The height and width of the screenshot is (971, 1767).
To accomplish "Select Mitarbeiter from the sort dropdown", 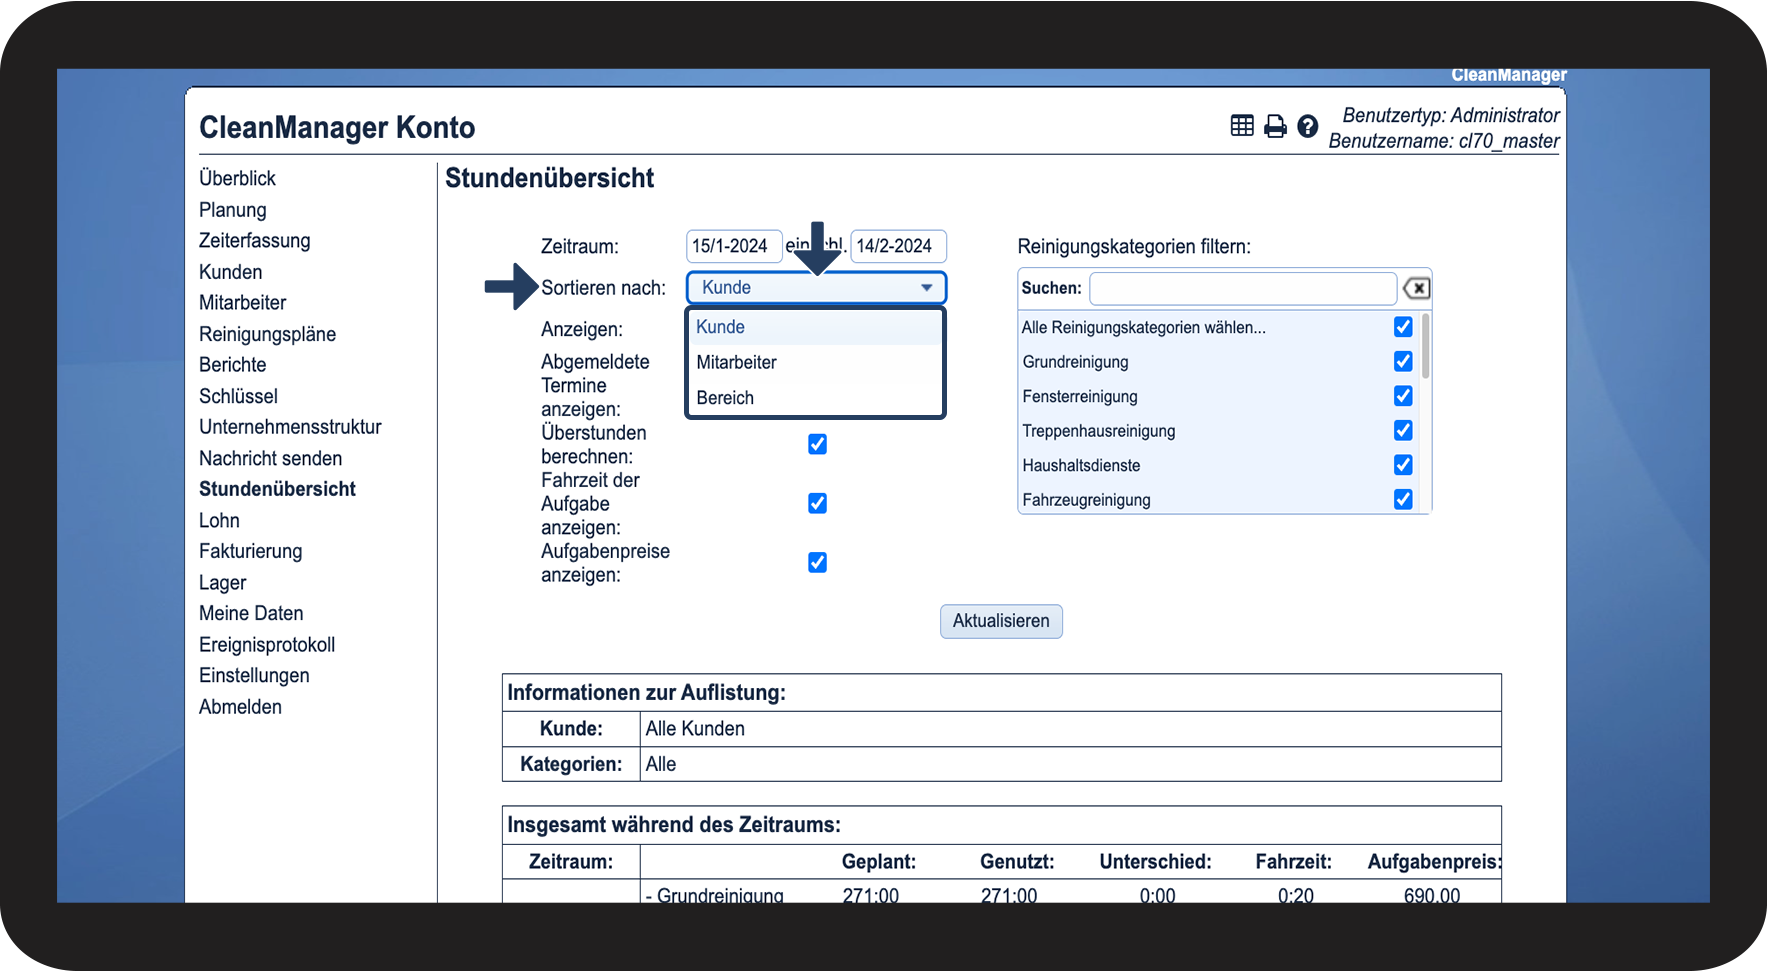I will 737,362.
